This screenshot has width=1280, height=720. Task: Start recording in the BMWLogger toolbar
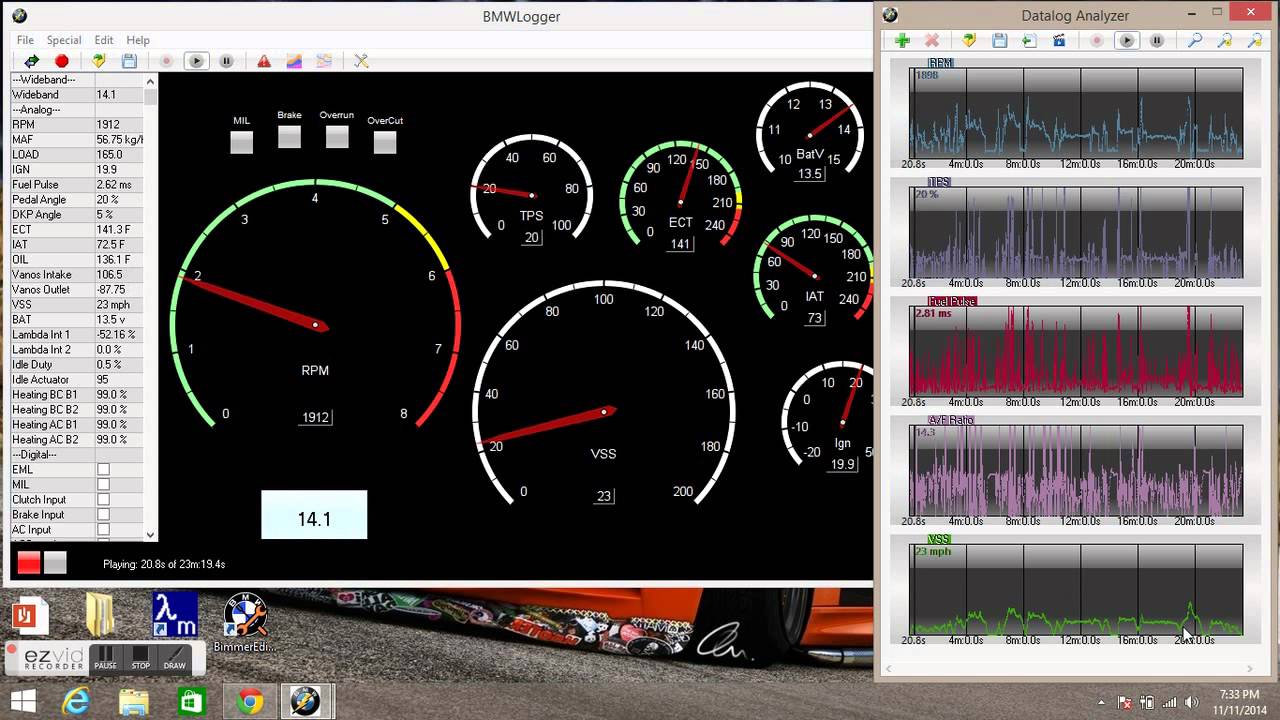coord(166,61)
